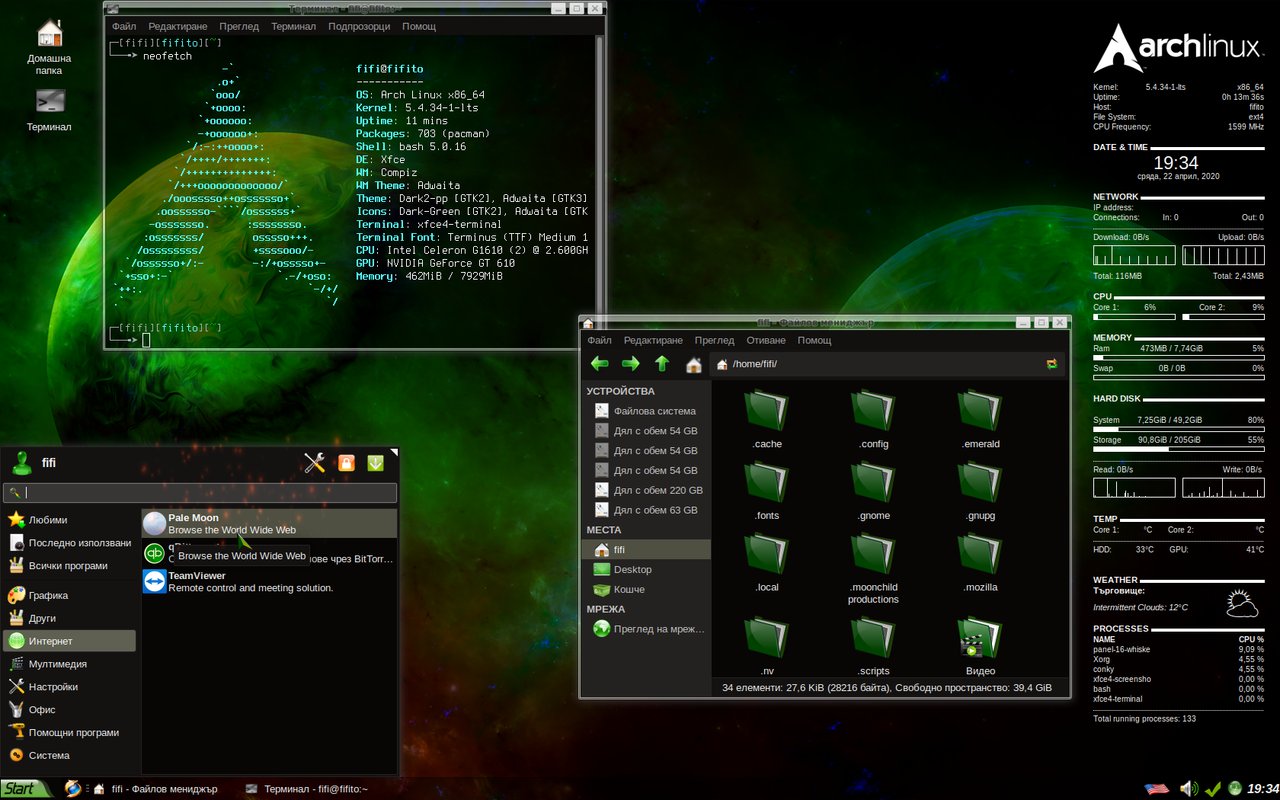Open Преглед menu in file manager
The height and width of the screenshot is (800, 1280).
[714, 340]
